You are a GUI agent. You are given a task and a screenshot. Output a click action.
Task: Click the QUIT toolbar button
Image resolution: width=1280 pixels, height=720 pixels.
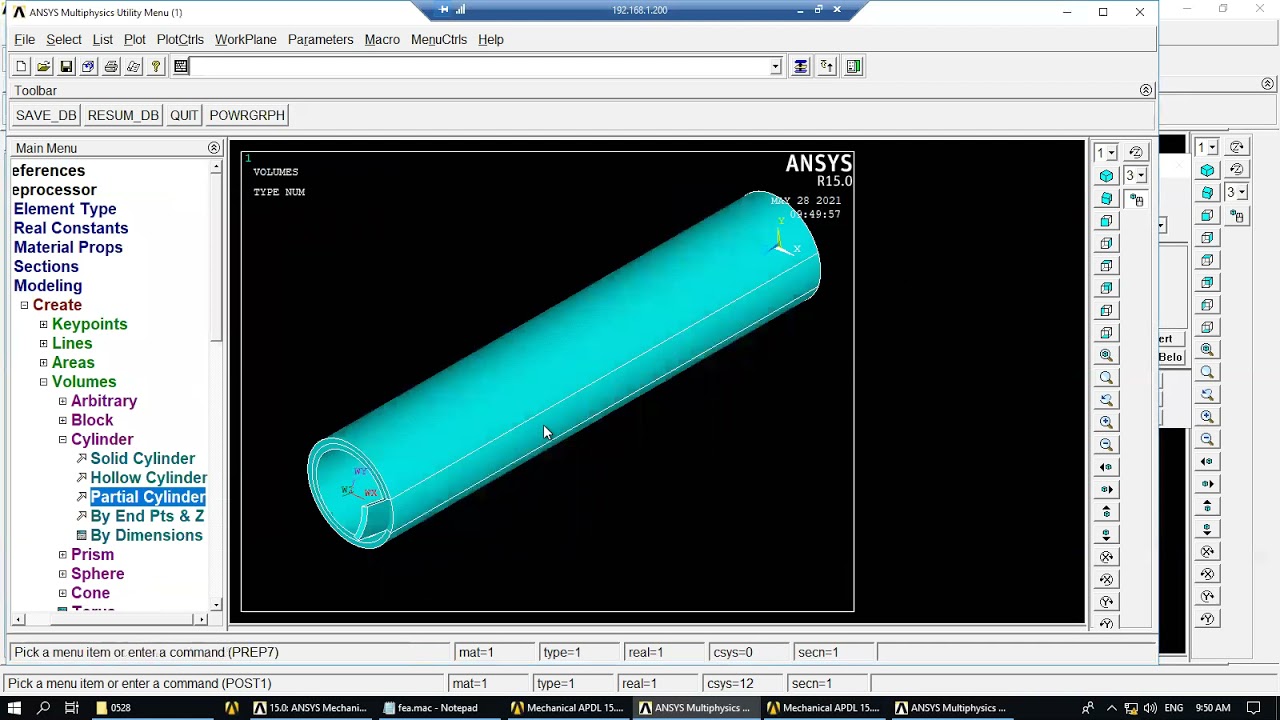(x=184, y=115)
